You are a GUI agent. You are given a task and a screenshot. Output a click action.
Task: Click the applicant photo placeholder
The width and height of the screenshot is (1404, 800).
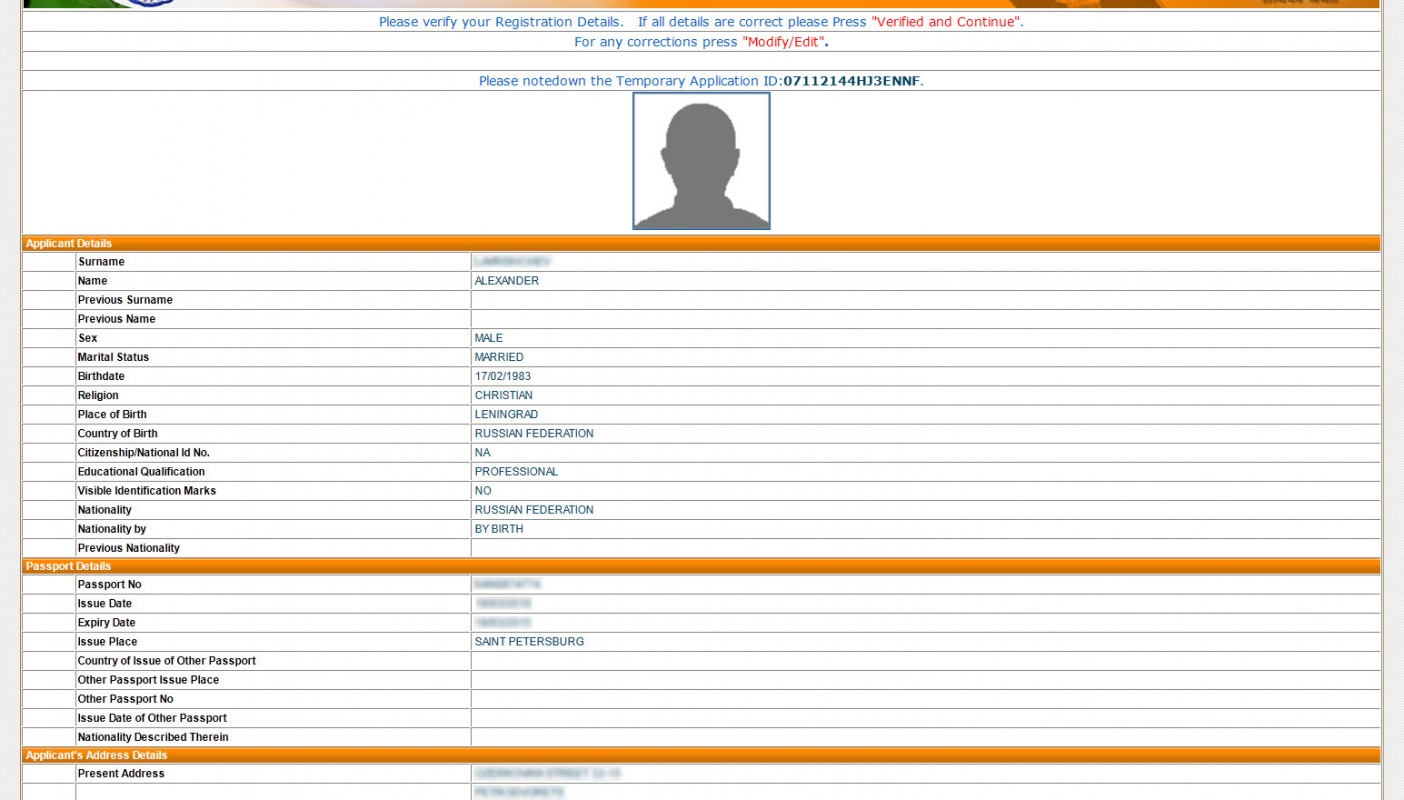point(701,161)
